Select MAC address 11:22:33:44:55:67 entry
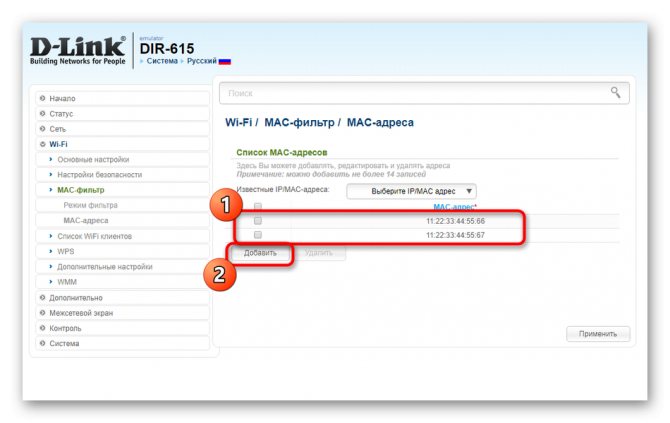670x423 pixels. [x=455, y=235]
